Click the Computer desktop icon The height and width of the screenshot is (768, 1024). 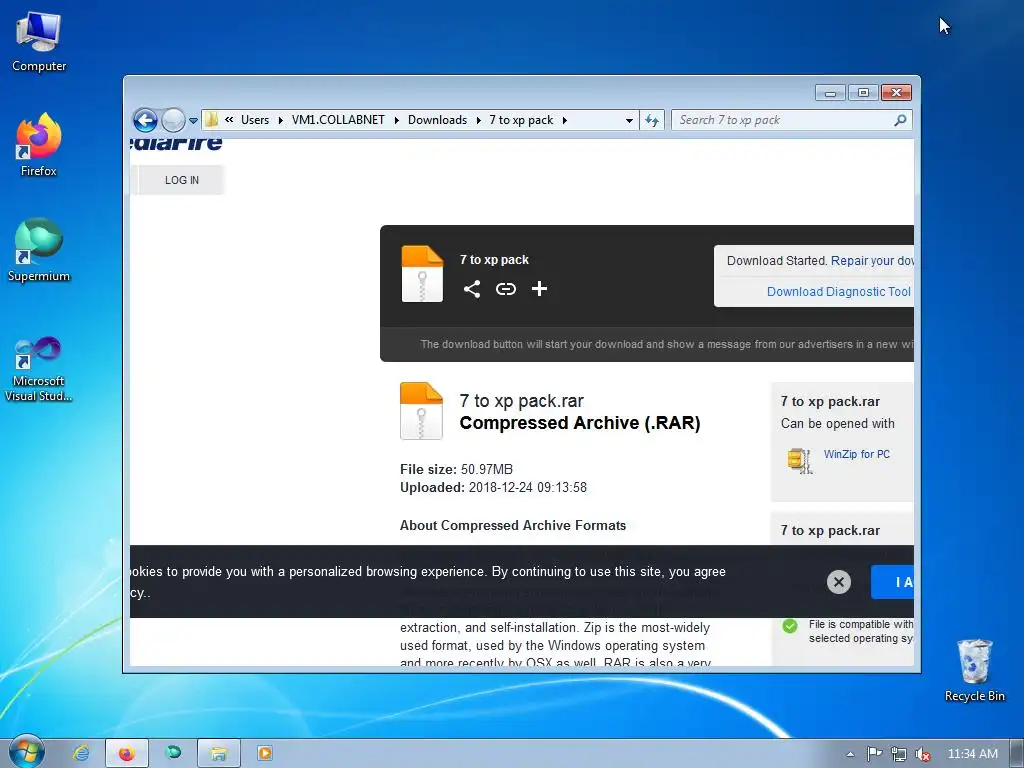[39, 42]
